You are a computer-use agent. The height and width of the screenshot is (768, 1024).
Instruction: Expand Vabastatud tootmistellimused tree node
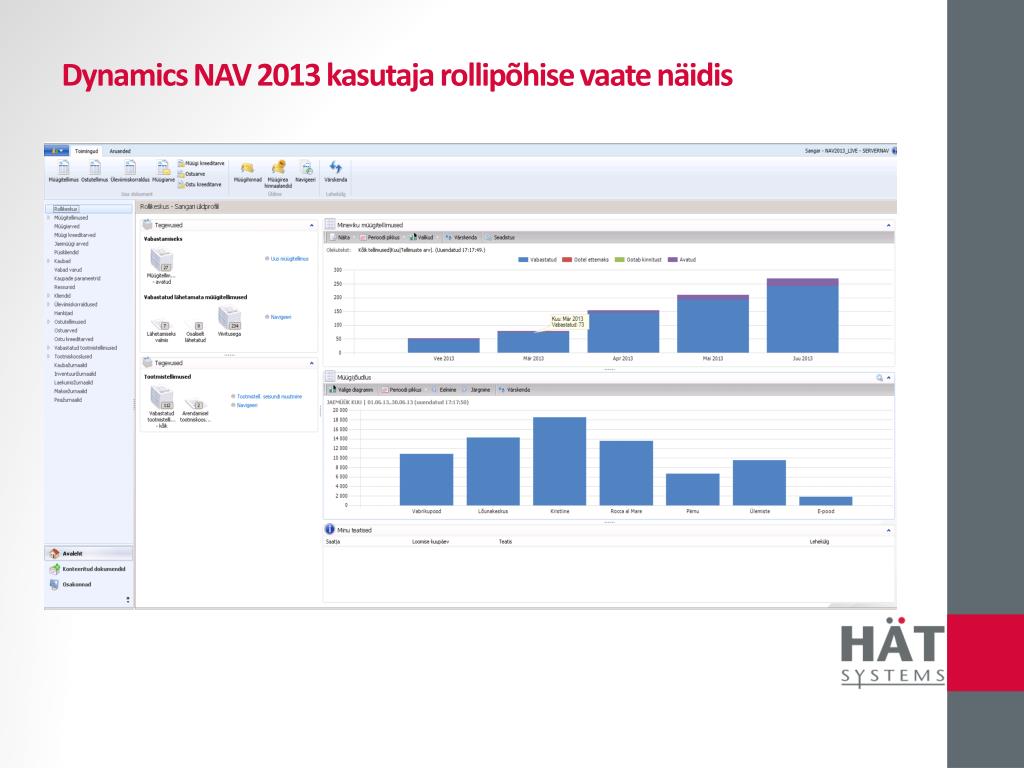48,348
